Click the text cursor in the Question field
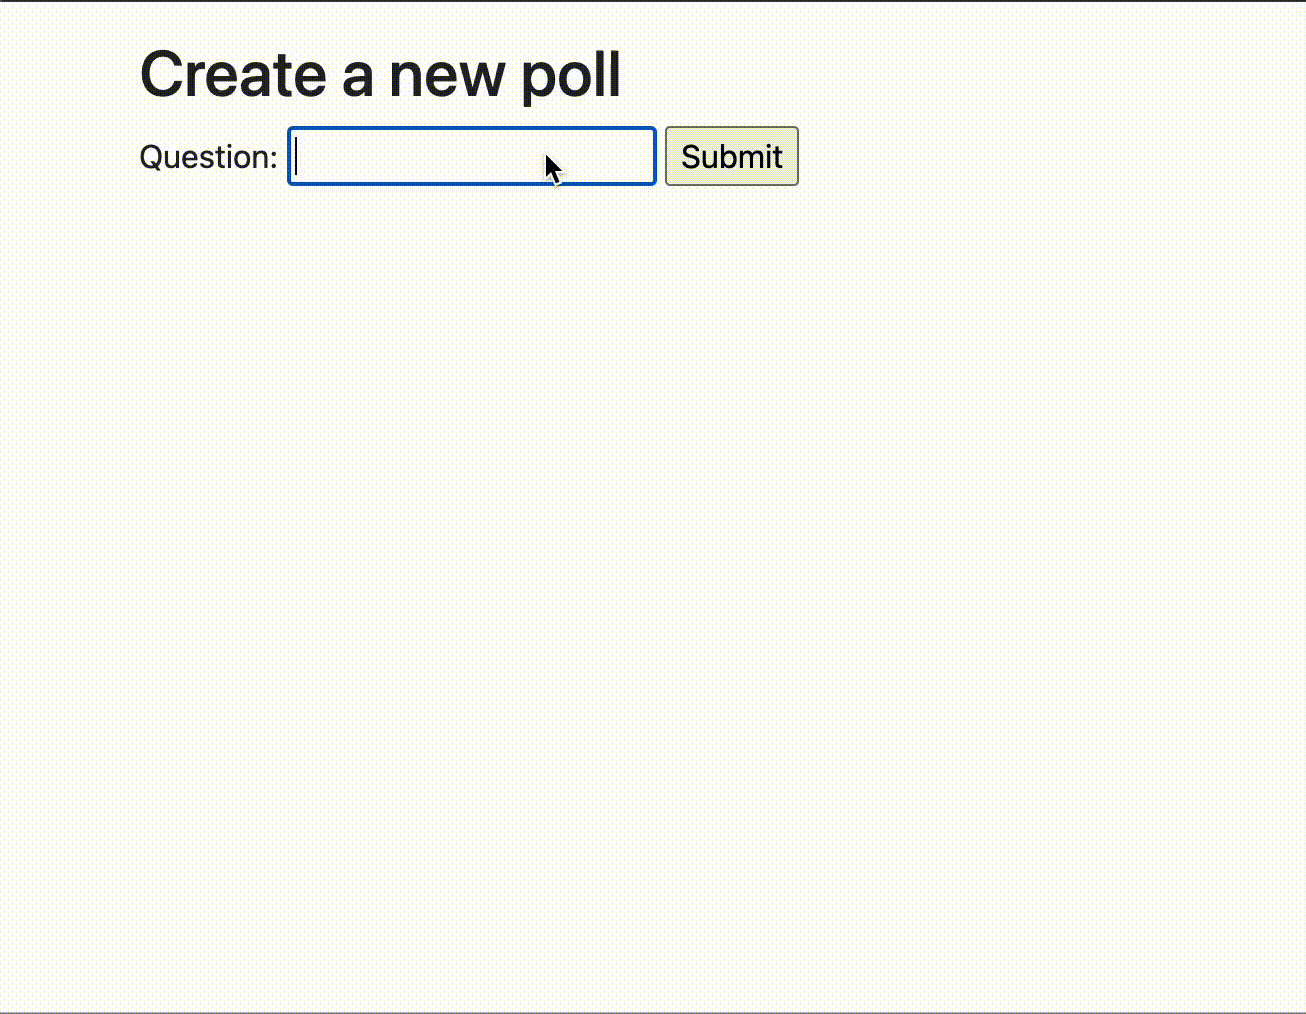This screenshot has height=1014, width=1306. (297, 156)
